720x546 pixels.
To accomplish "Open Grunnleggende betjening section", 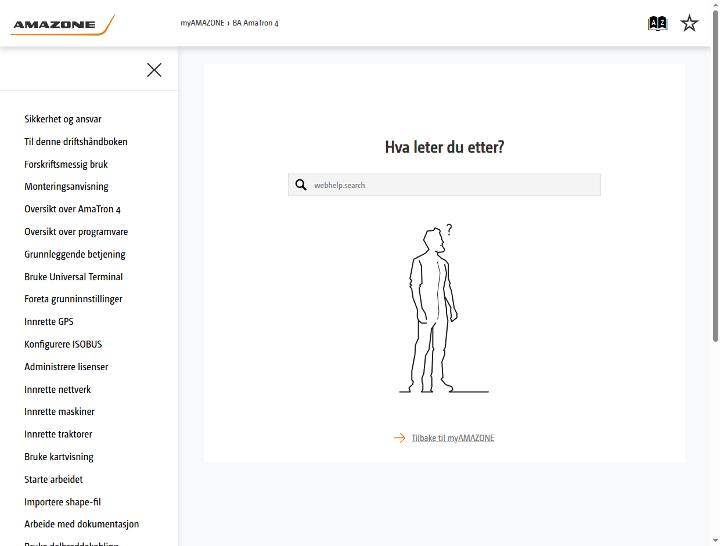I will pyautogui.click(x=75, y=254).
